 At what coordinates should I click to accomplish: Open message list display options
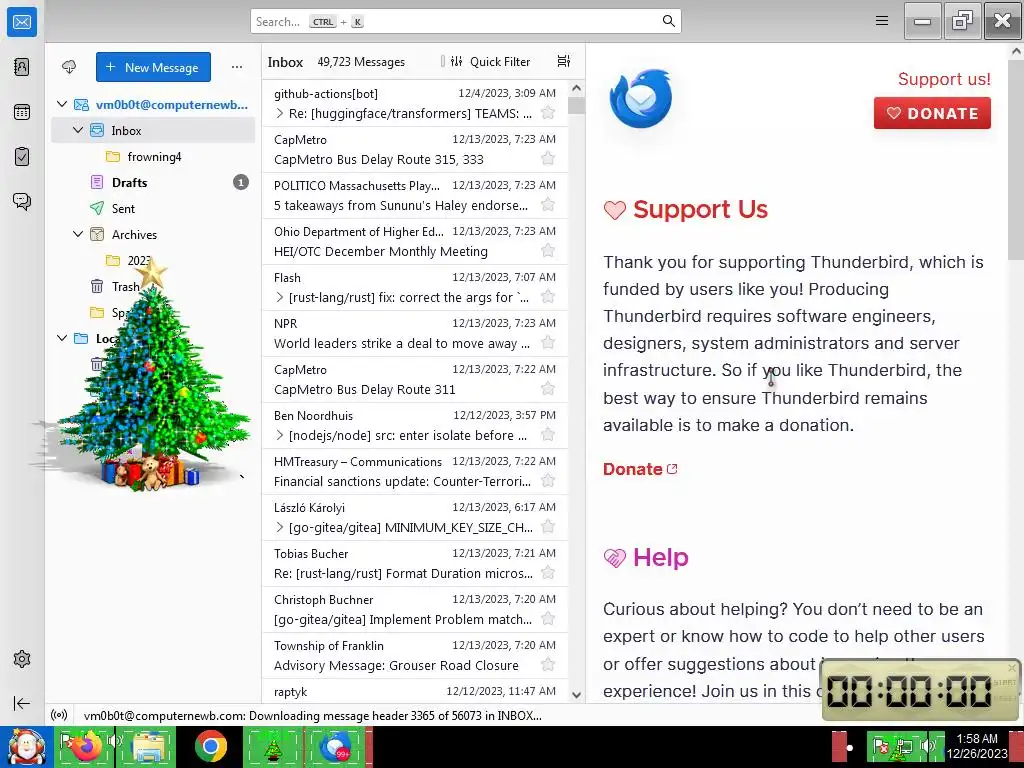[564, 61]
